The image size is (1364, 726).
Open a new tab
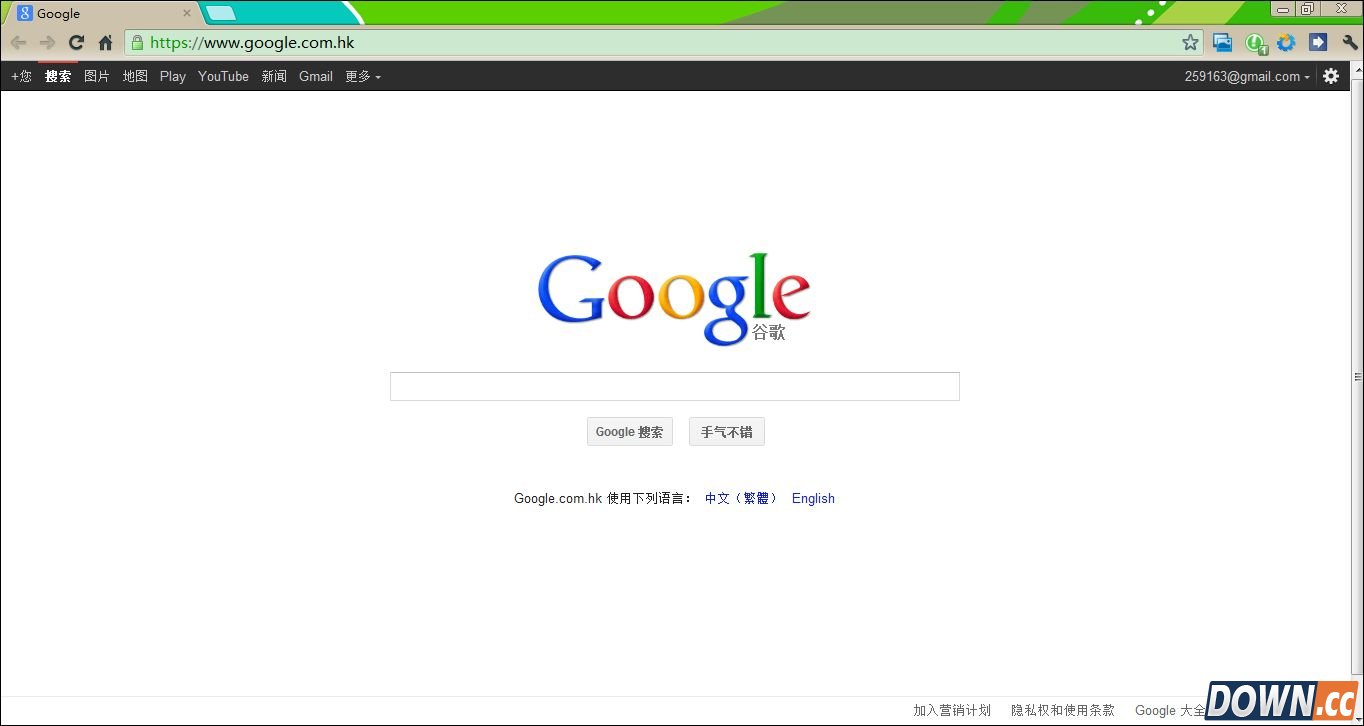[x=221, y=14]
